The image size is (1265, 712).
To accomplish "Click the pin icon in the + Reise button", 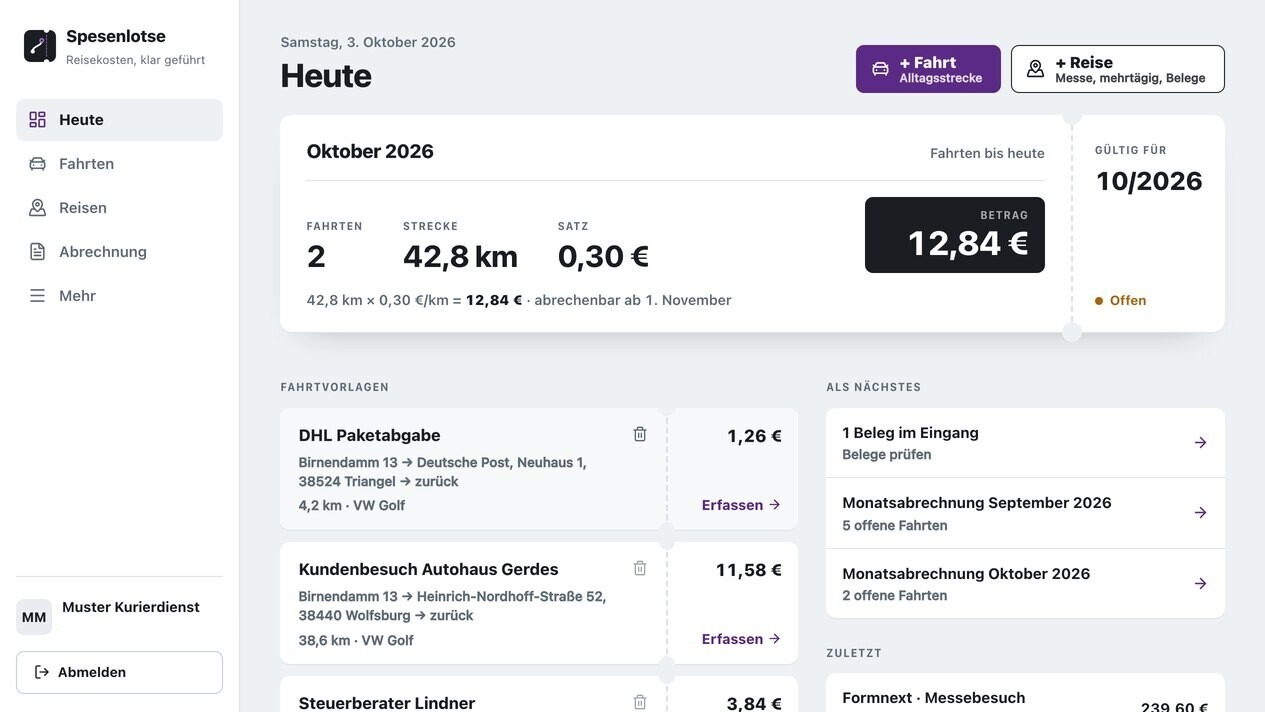I will pyautogui.click(x=1036, y=69).
